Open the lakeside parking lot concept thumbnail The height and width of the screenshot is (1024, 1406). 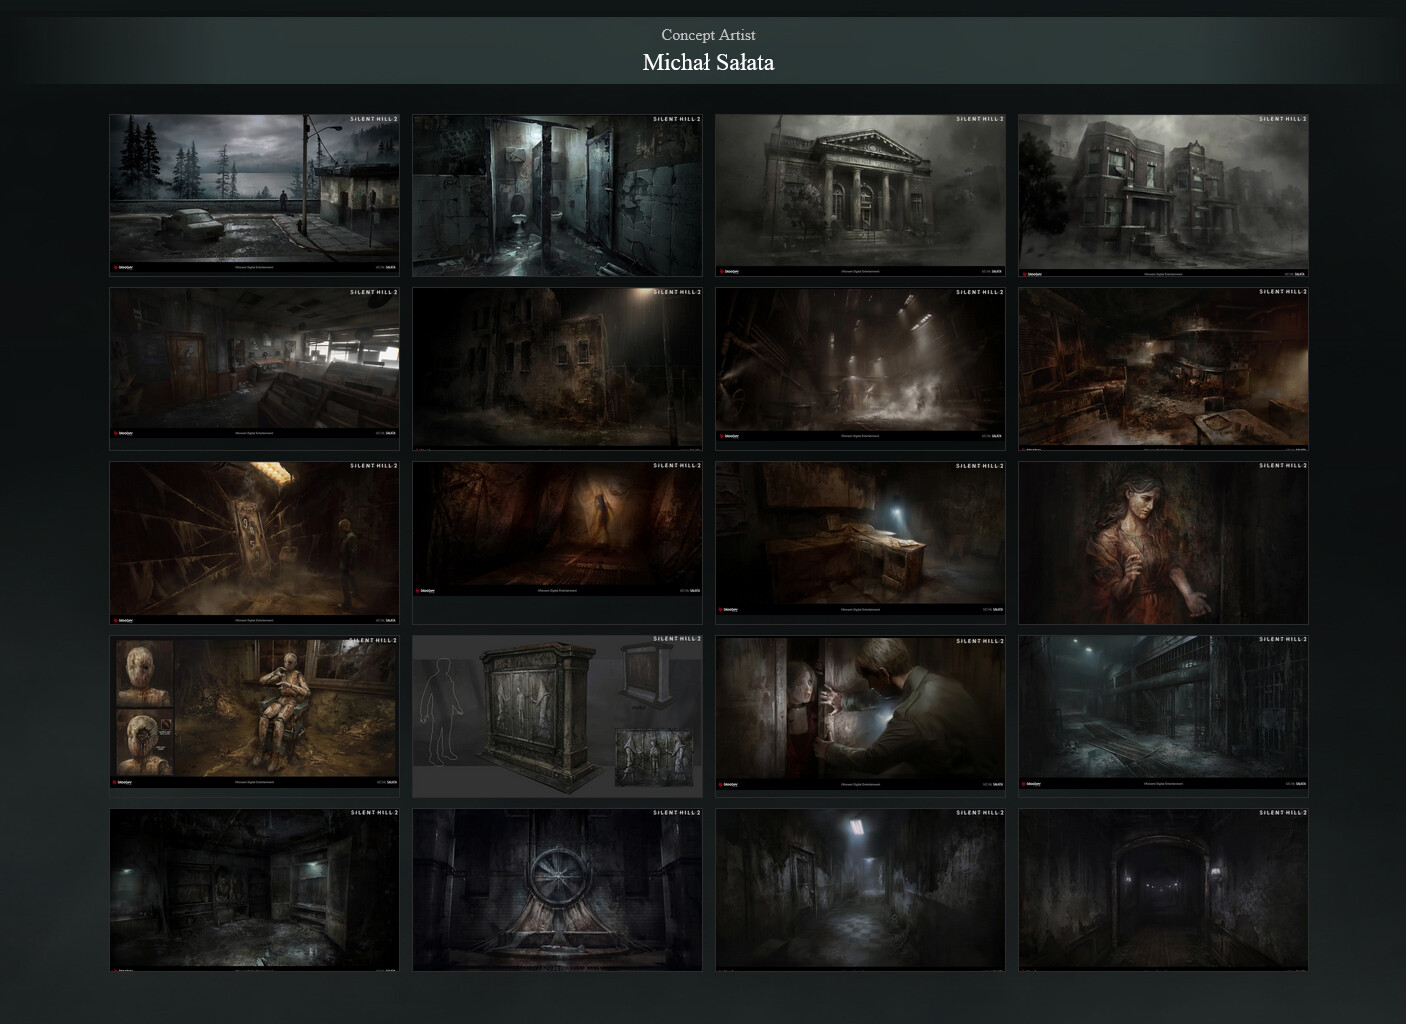point(253,193)
